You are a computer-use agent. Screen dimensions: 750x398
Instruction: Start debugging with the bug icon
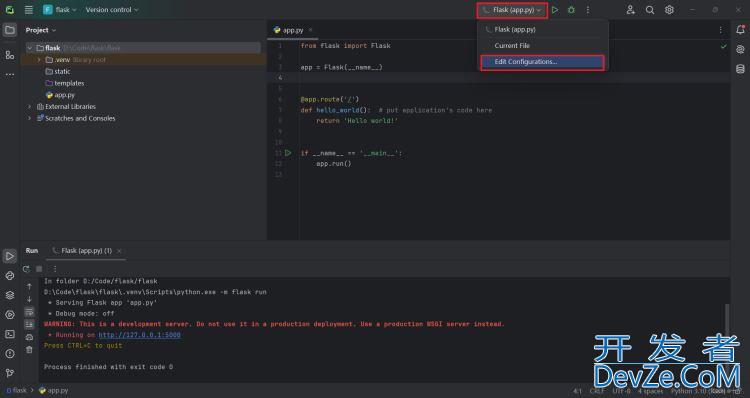(x=571, y=10)
